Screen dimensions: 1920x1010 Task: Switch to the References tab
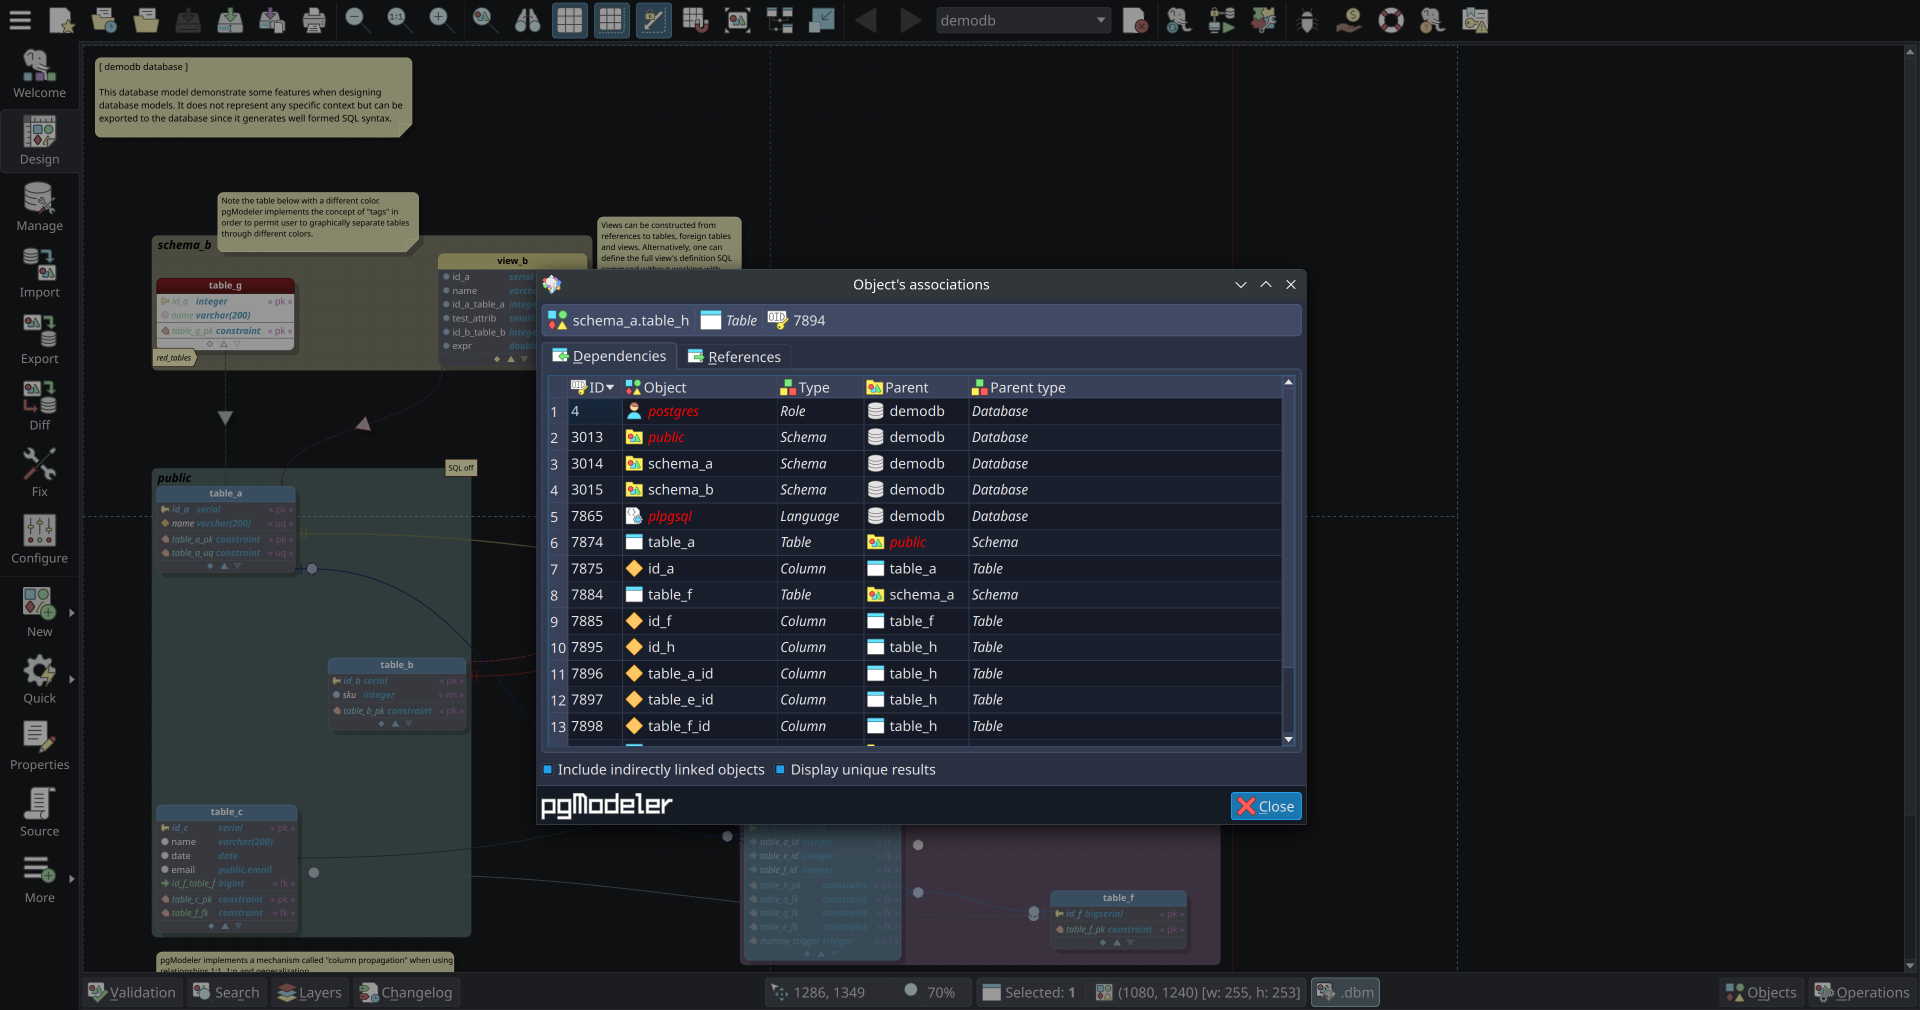click(734, 357)
